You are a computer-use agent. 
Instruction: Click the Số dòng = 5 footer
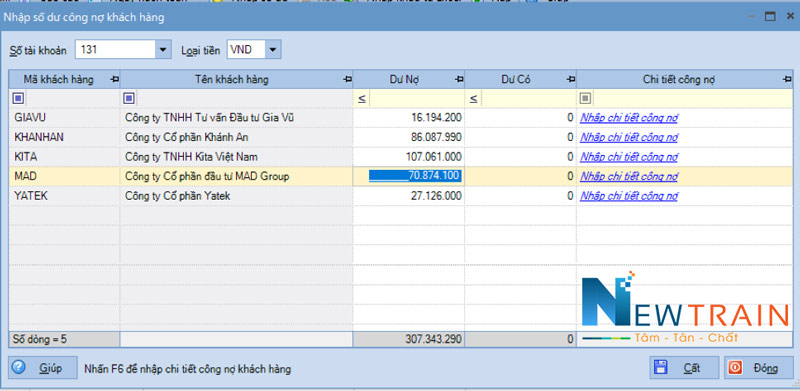click(40, 339)
